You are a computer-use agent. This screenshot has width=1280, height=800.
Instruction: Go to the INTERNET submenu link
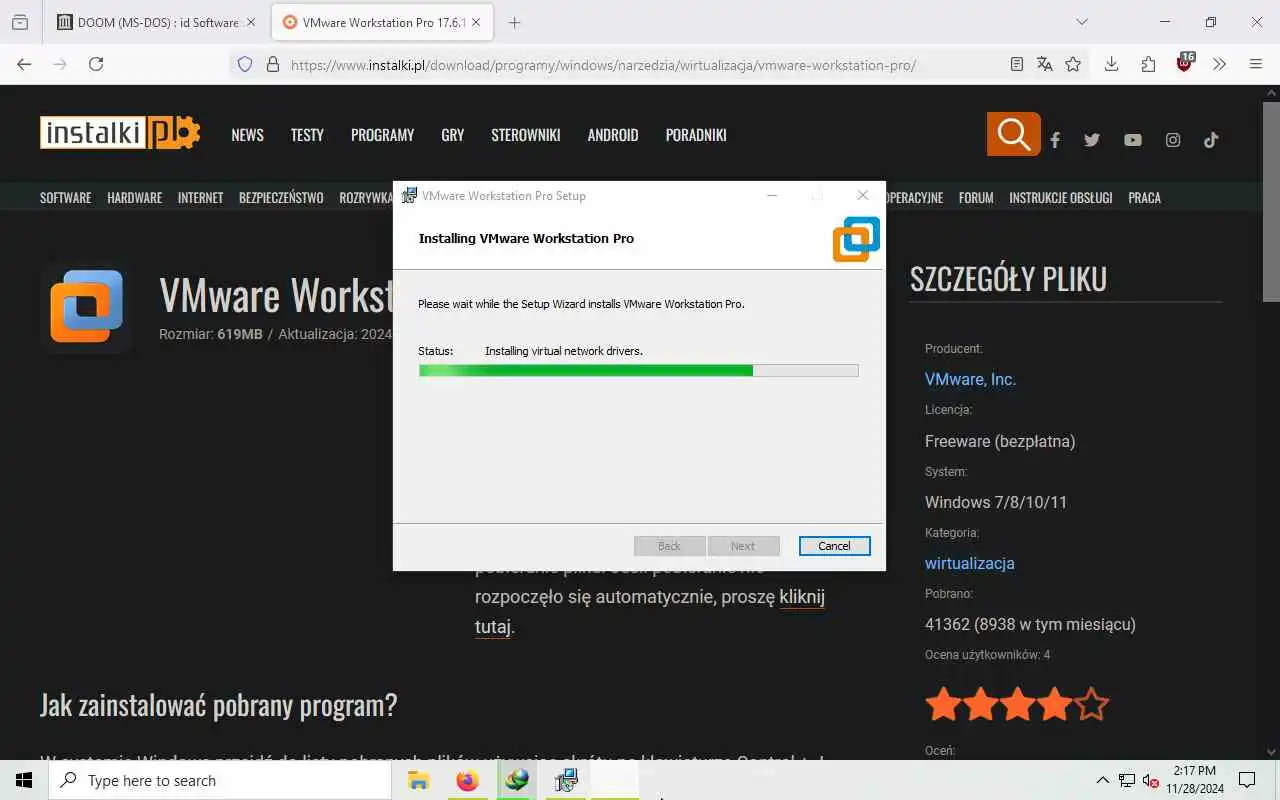201,198
